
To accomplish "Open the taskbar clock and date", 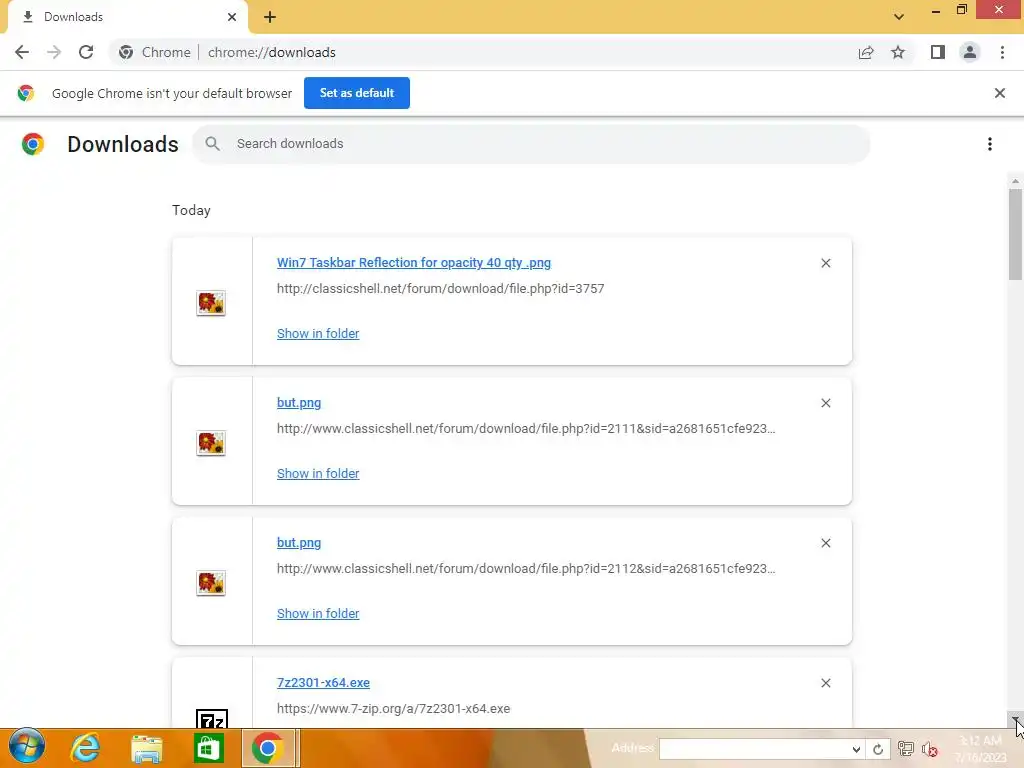I will tap(980, 749).
